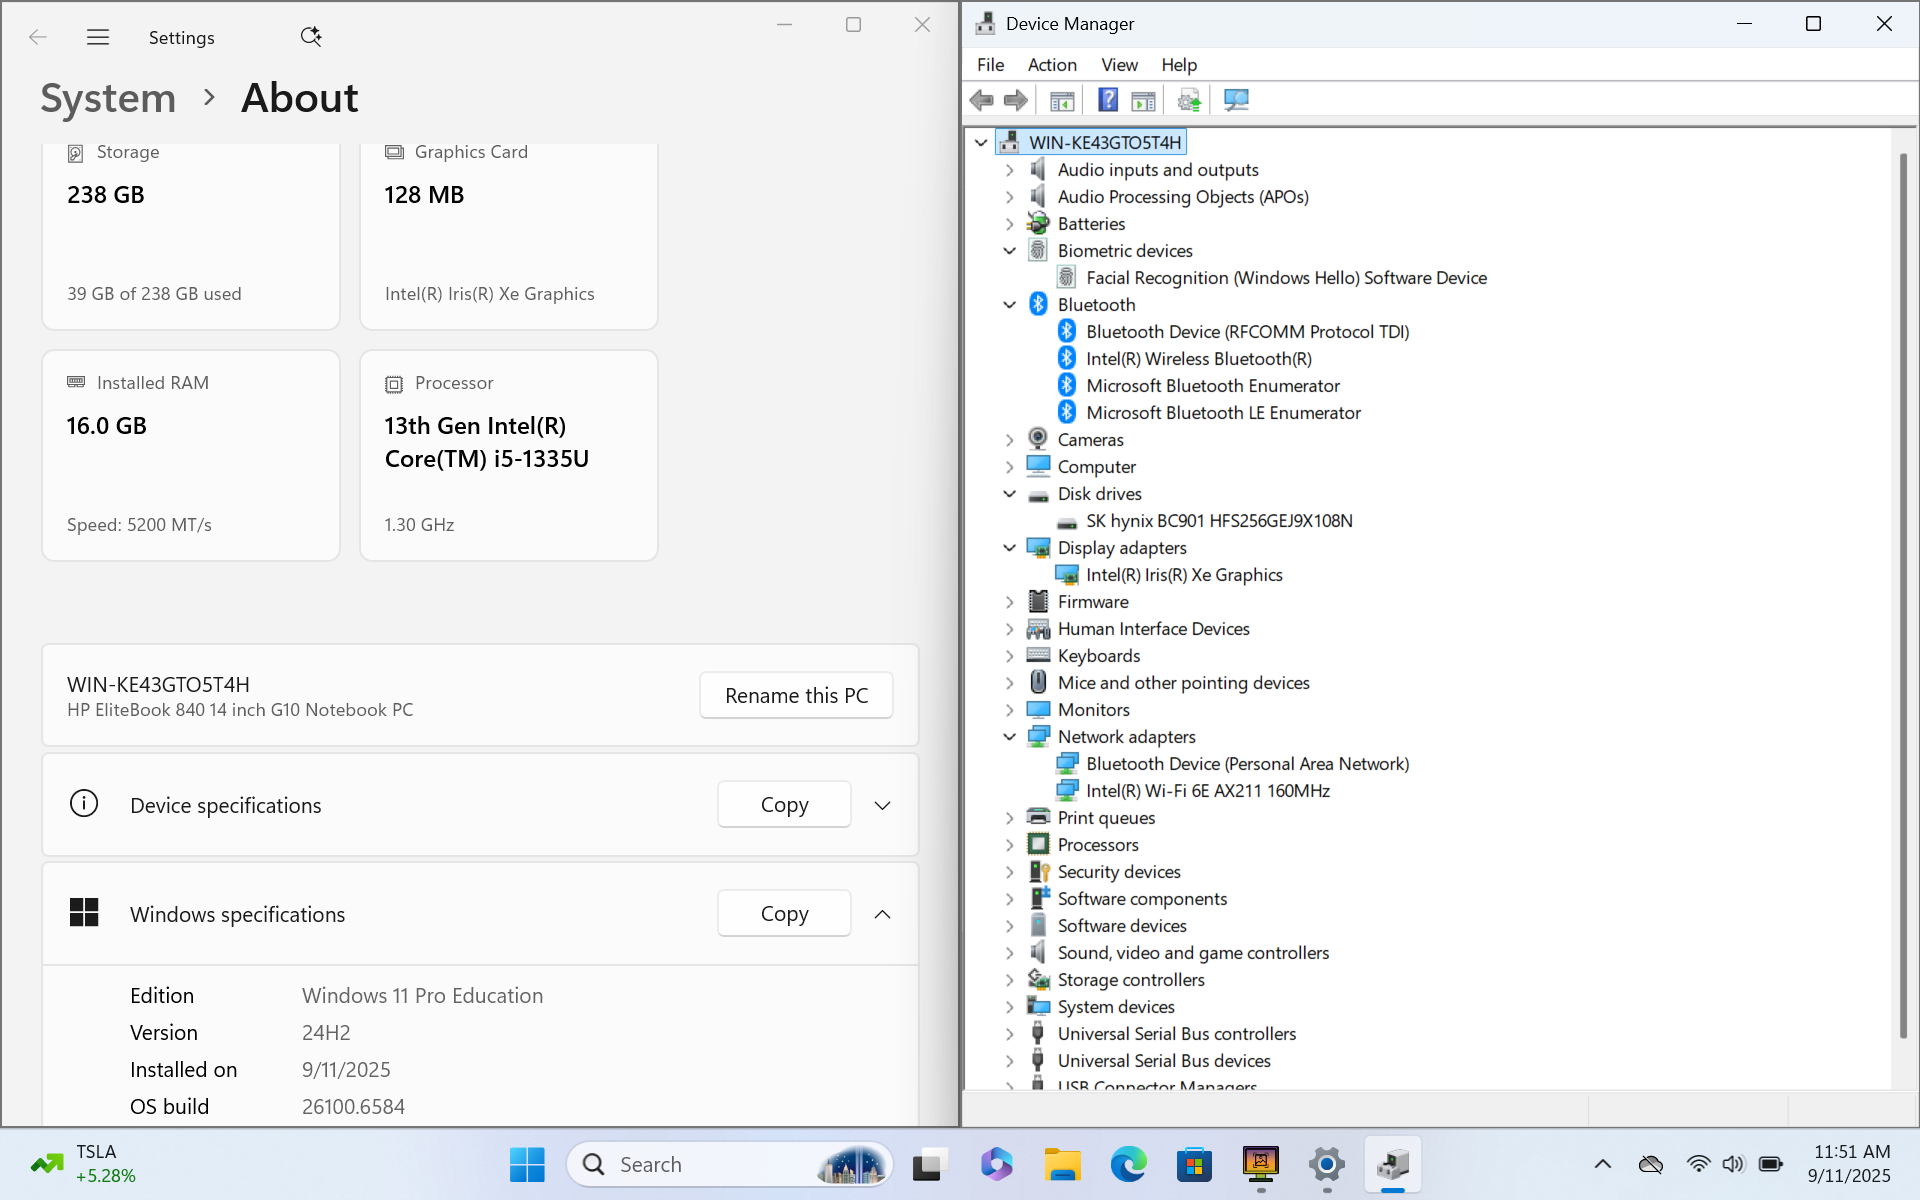Open Storage 238 GB card
This screenshot has width=1920, height=1200.
tap(191, 236)
